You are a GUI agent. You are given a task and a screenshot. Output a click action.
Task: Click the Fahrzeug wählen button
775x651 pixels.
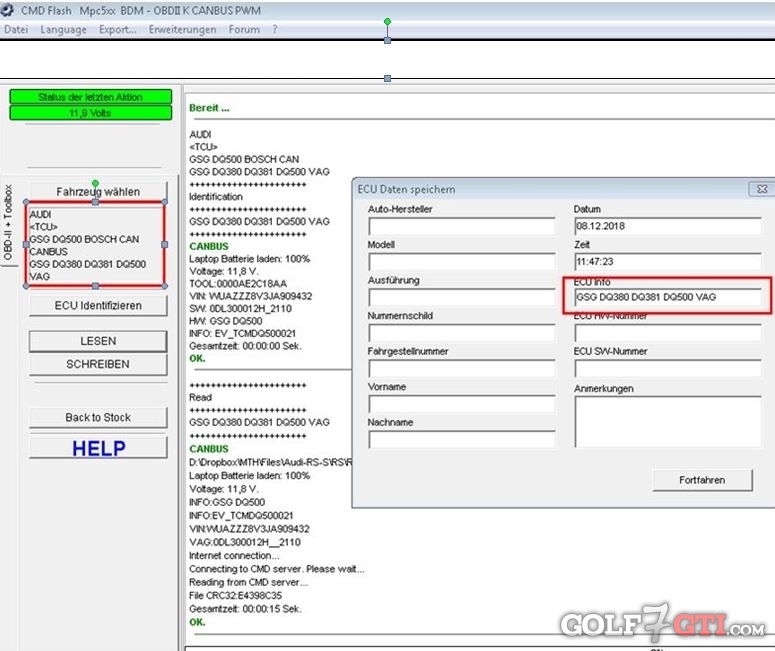[98, 191]
